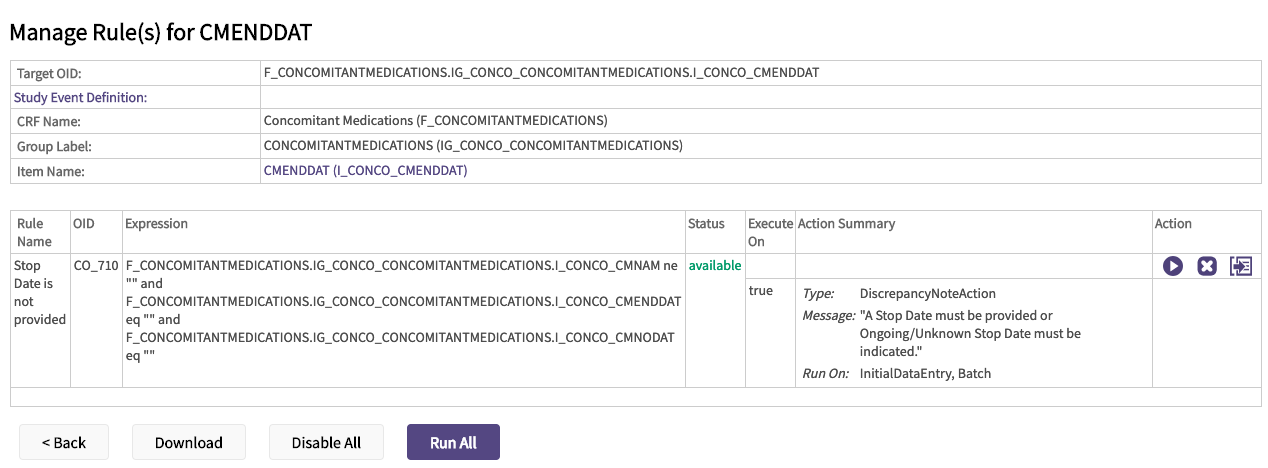
Task: Click the green 'available' status text
Action: 714,266
